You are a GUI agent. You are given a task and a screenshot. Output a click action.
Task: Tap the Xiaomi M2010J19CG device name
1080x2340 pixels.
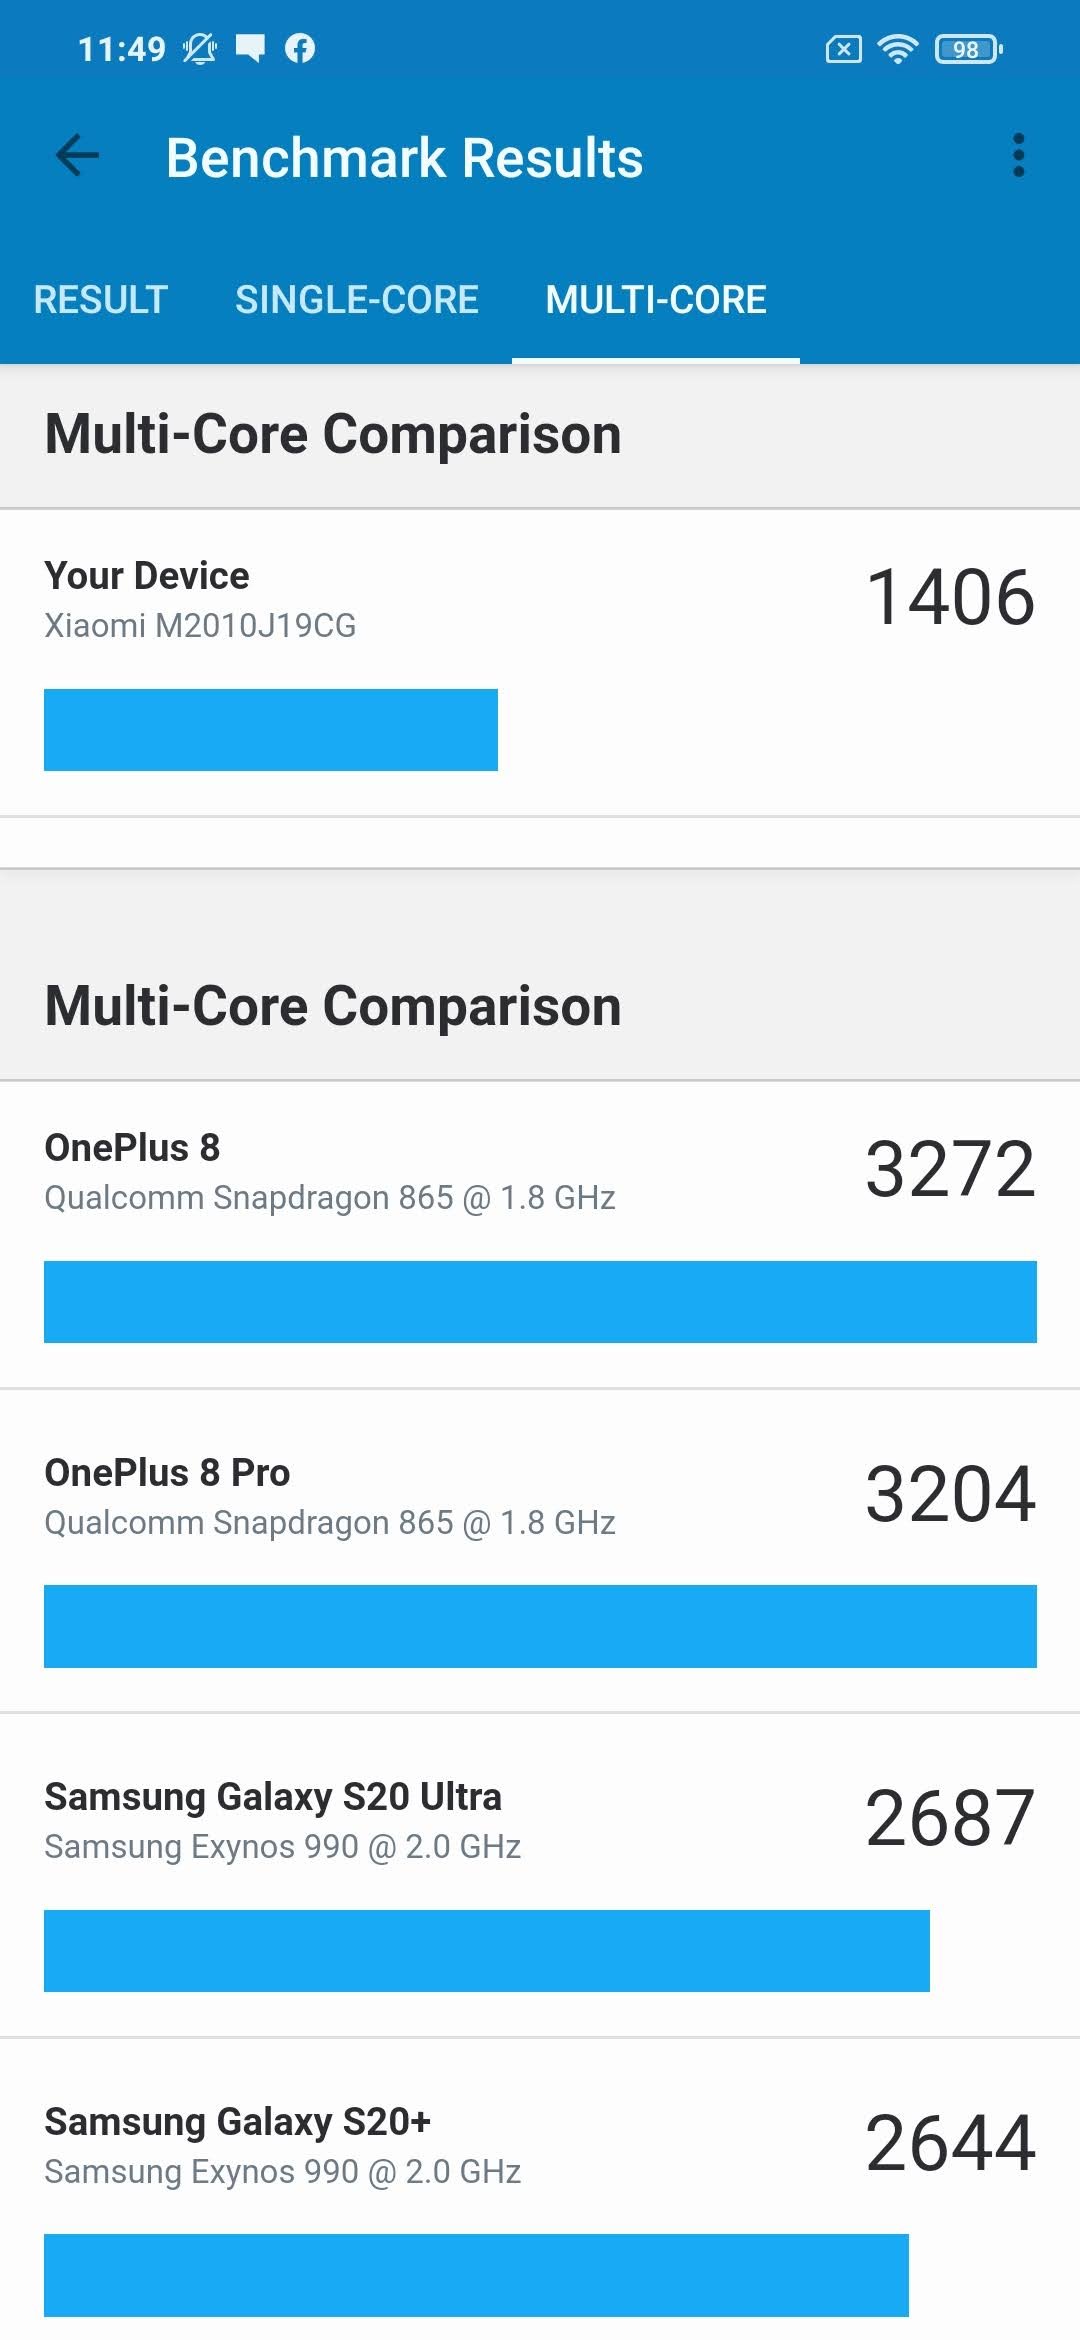tap(200, 626)
